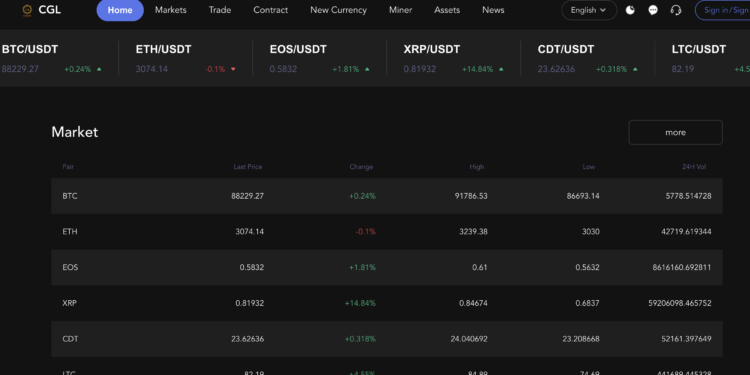Click EOS volume 8616160.692811
The width and height of the screenshot is (750, 375).
(682, 267)
